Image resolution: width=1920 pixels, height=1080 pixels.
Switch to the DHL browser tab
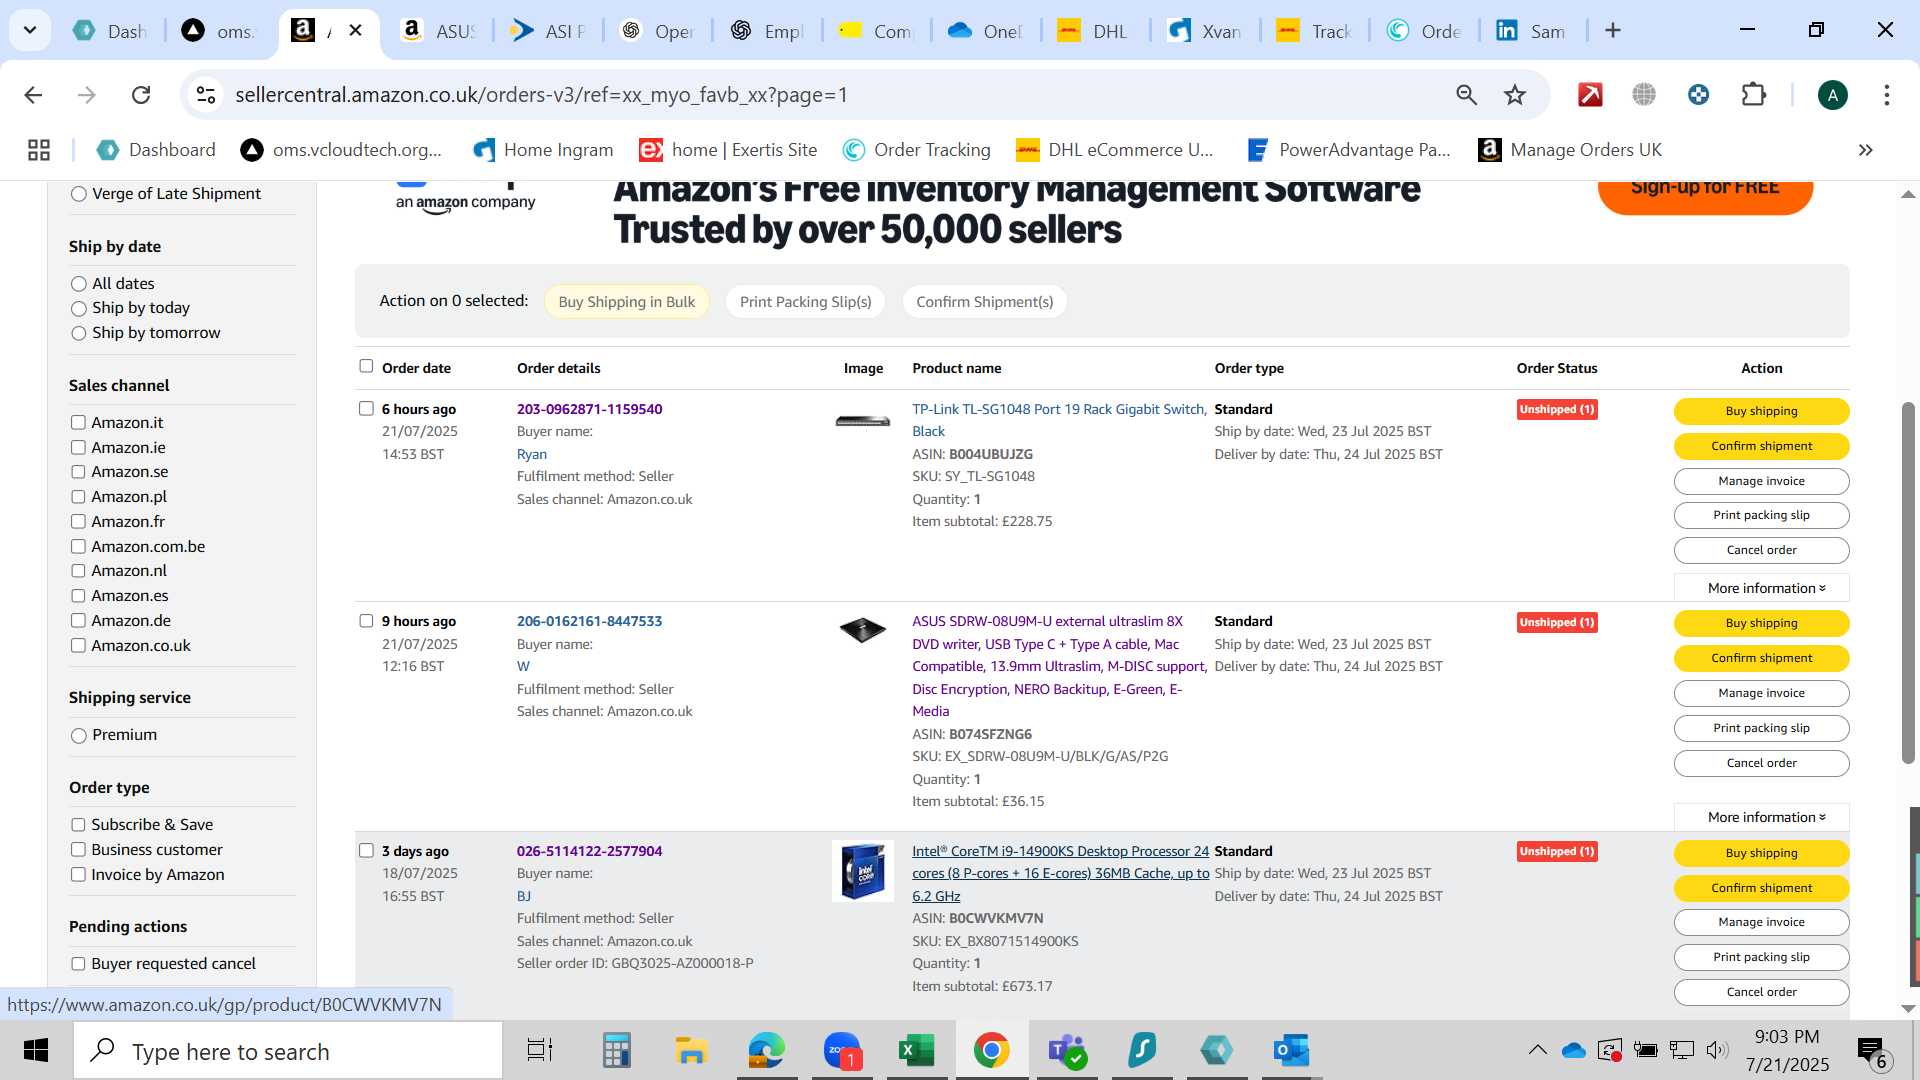(x=1095, y=31)
